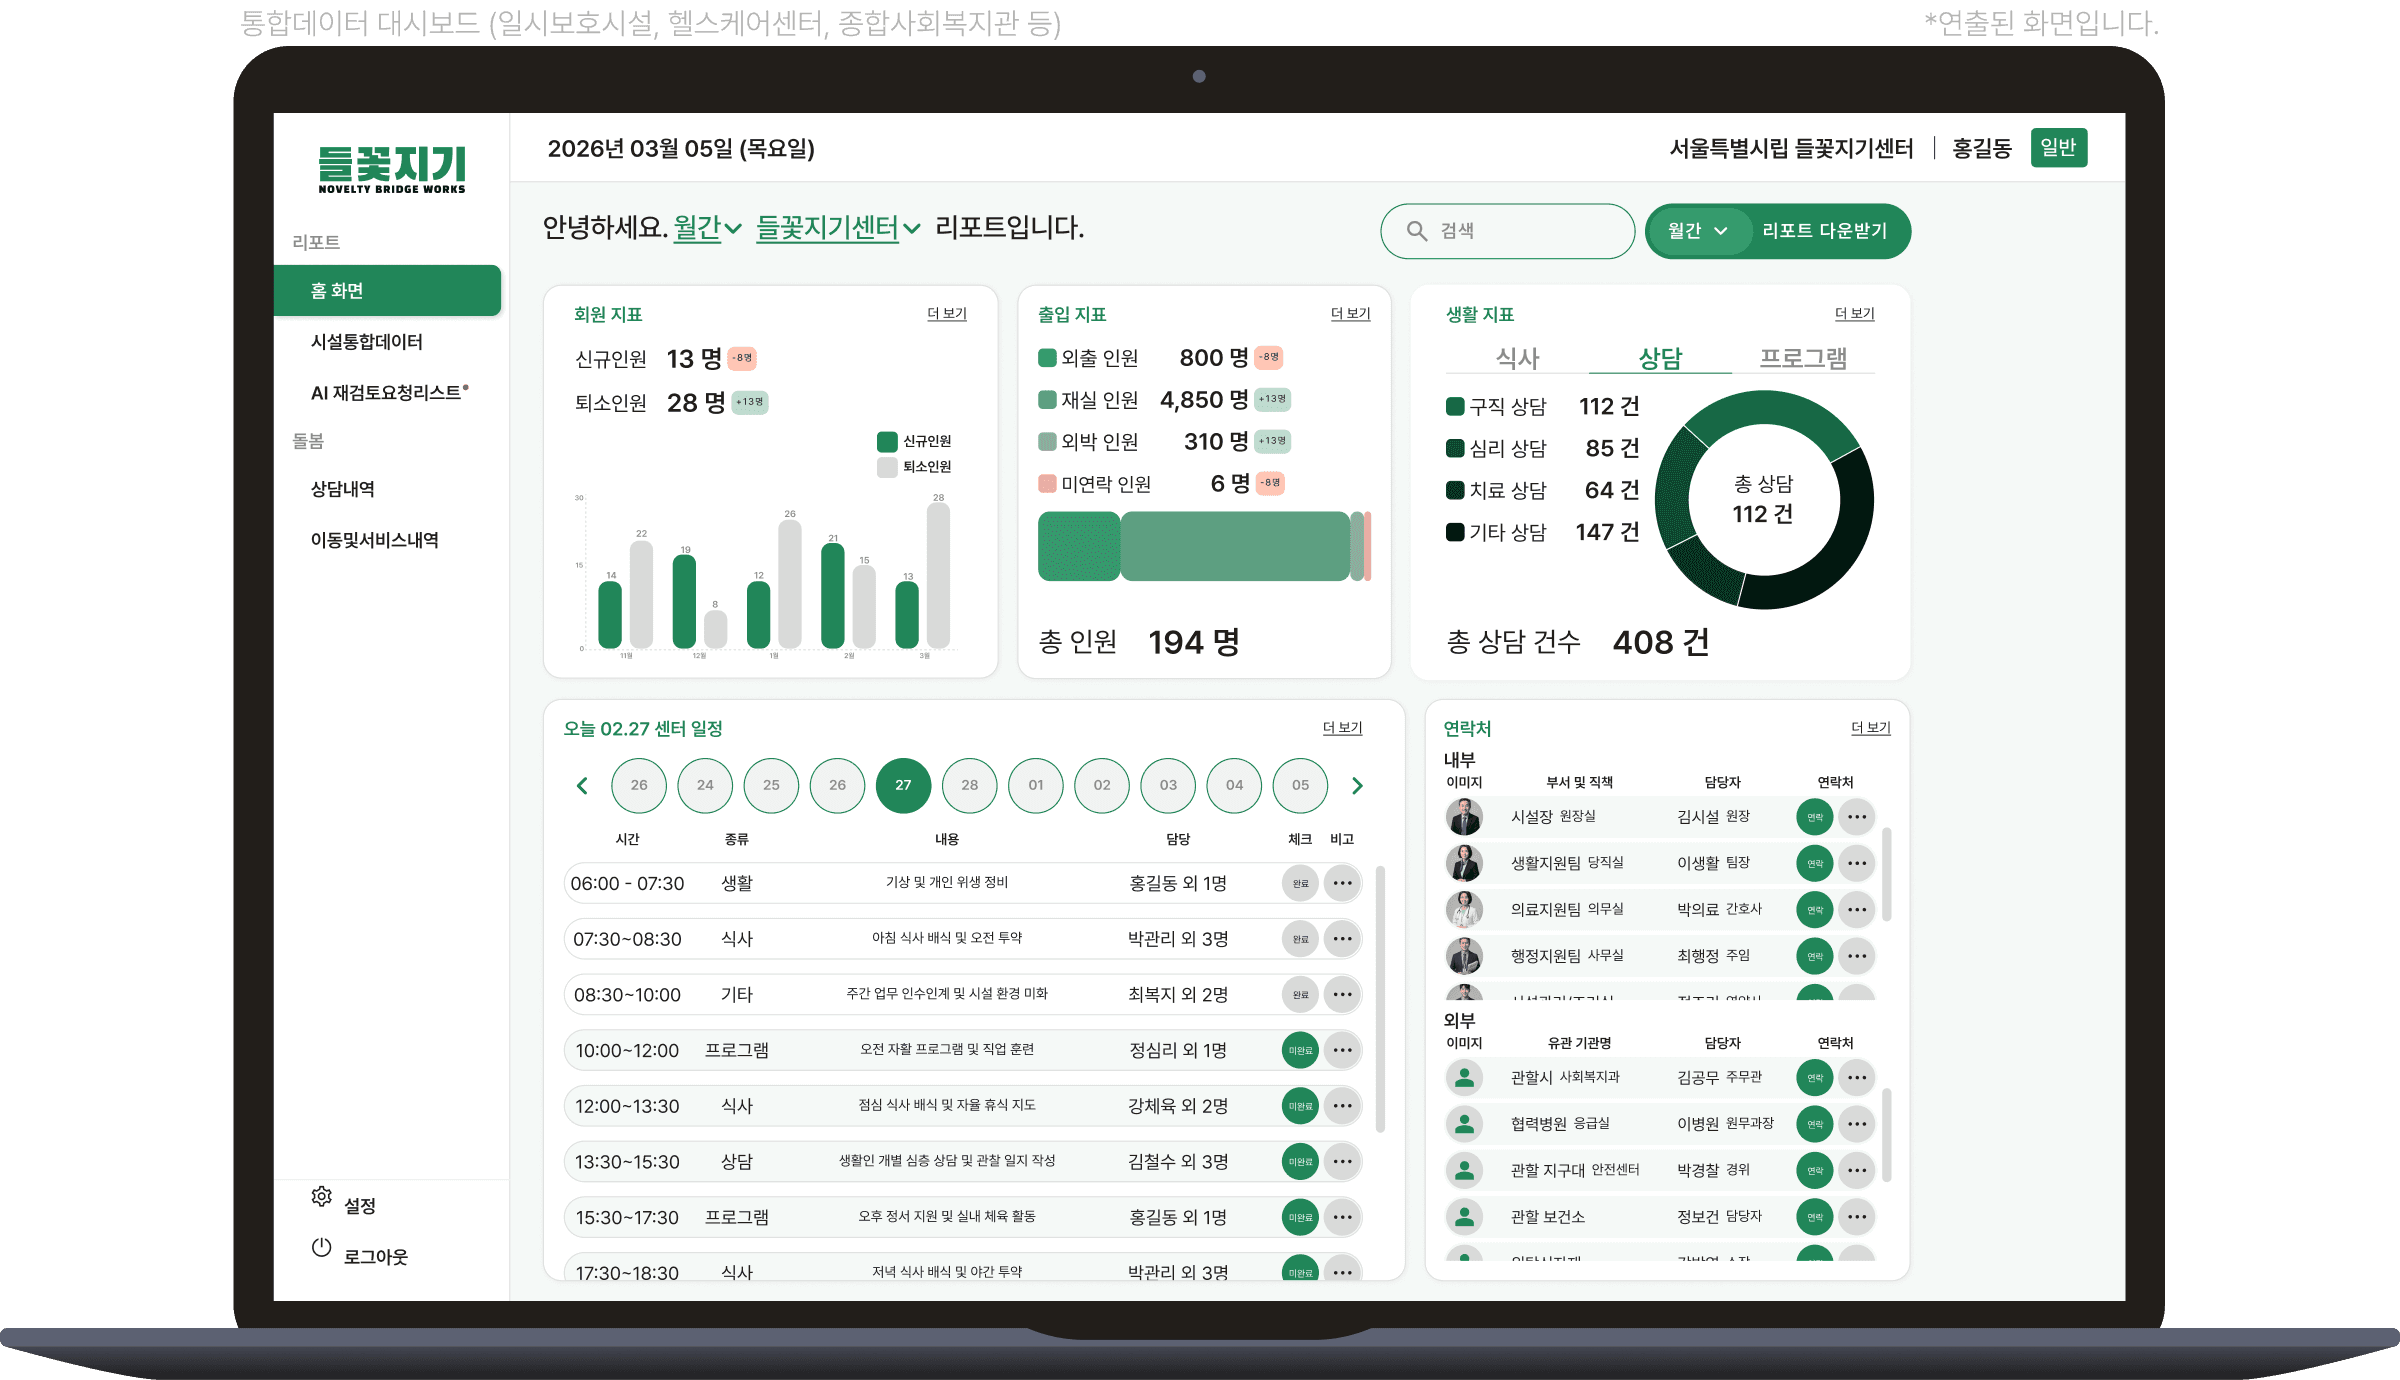This screenshot has width=2400, height=1380.
Task: Open AI 재검토요청리스트 in sidebar
Action: [388, 393]
